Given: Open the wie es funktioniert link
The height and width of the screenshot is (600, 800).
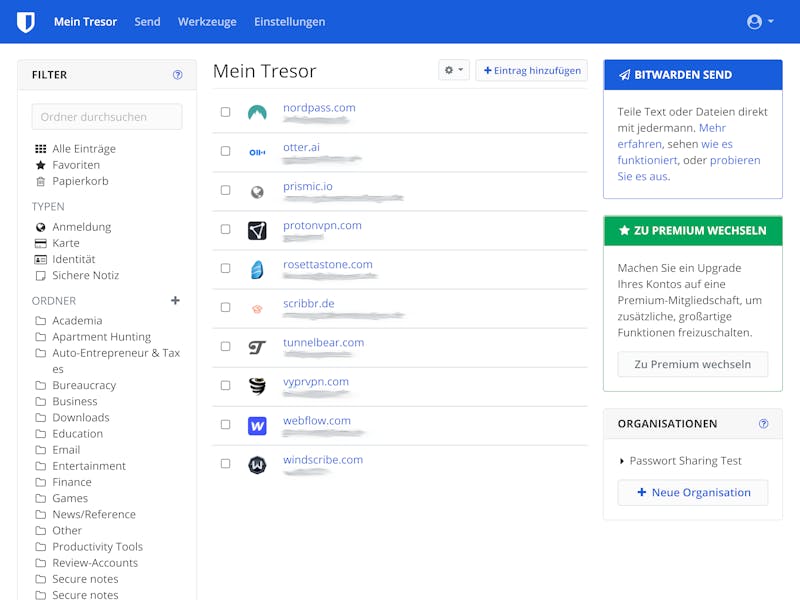Looking at the screenshot, I should tap(675, 152).
